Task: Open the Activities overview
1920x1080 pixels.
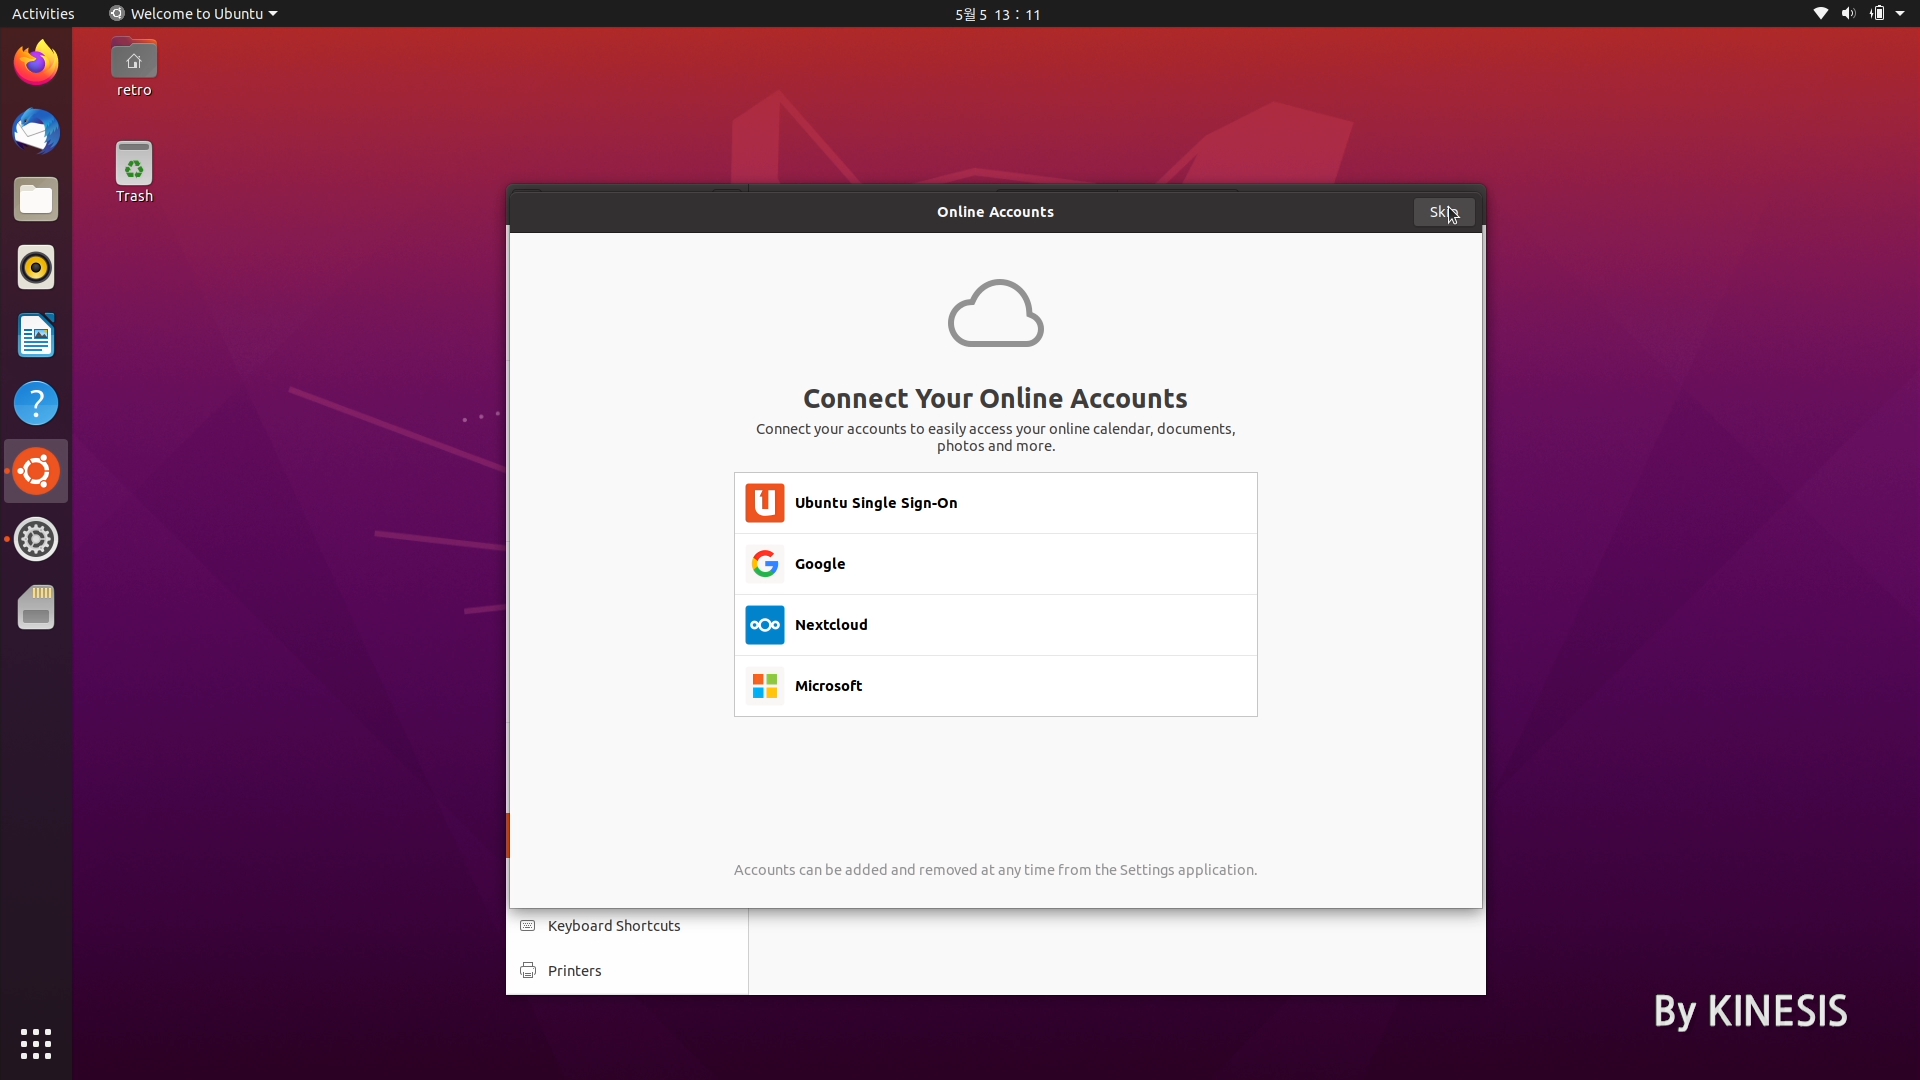Action: [x=43, y=14]
